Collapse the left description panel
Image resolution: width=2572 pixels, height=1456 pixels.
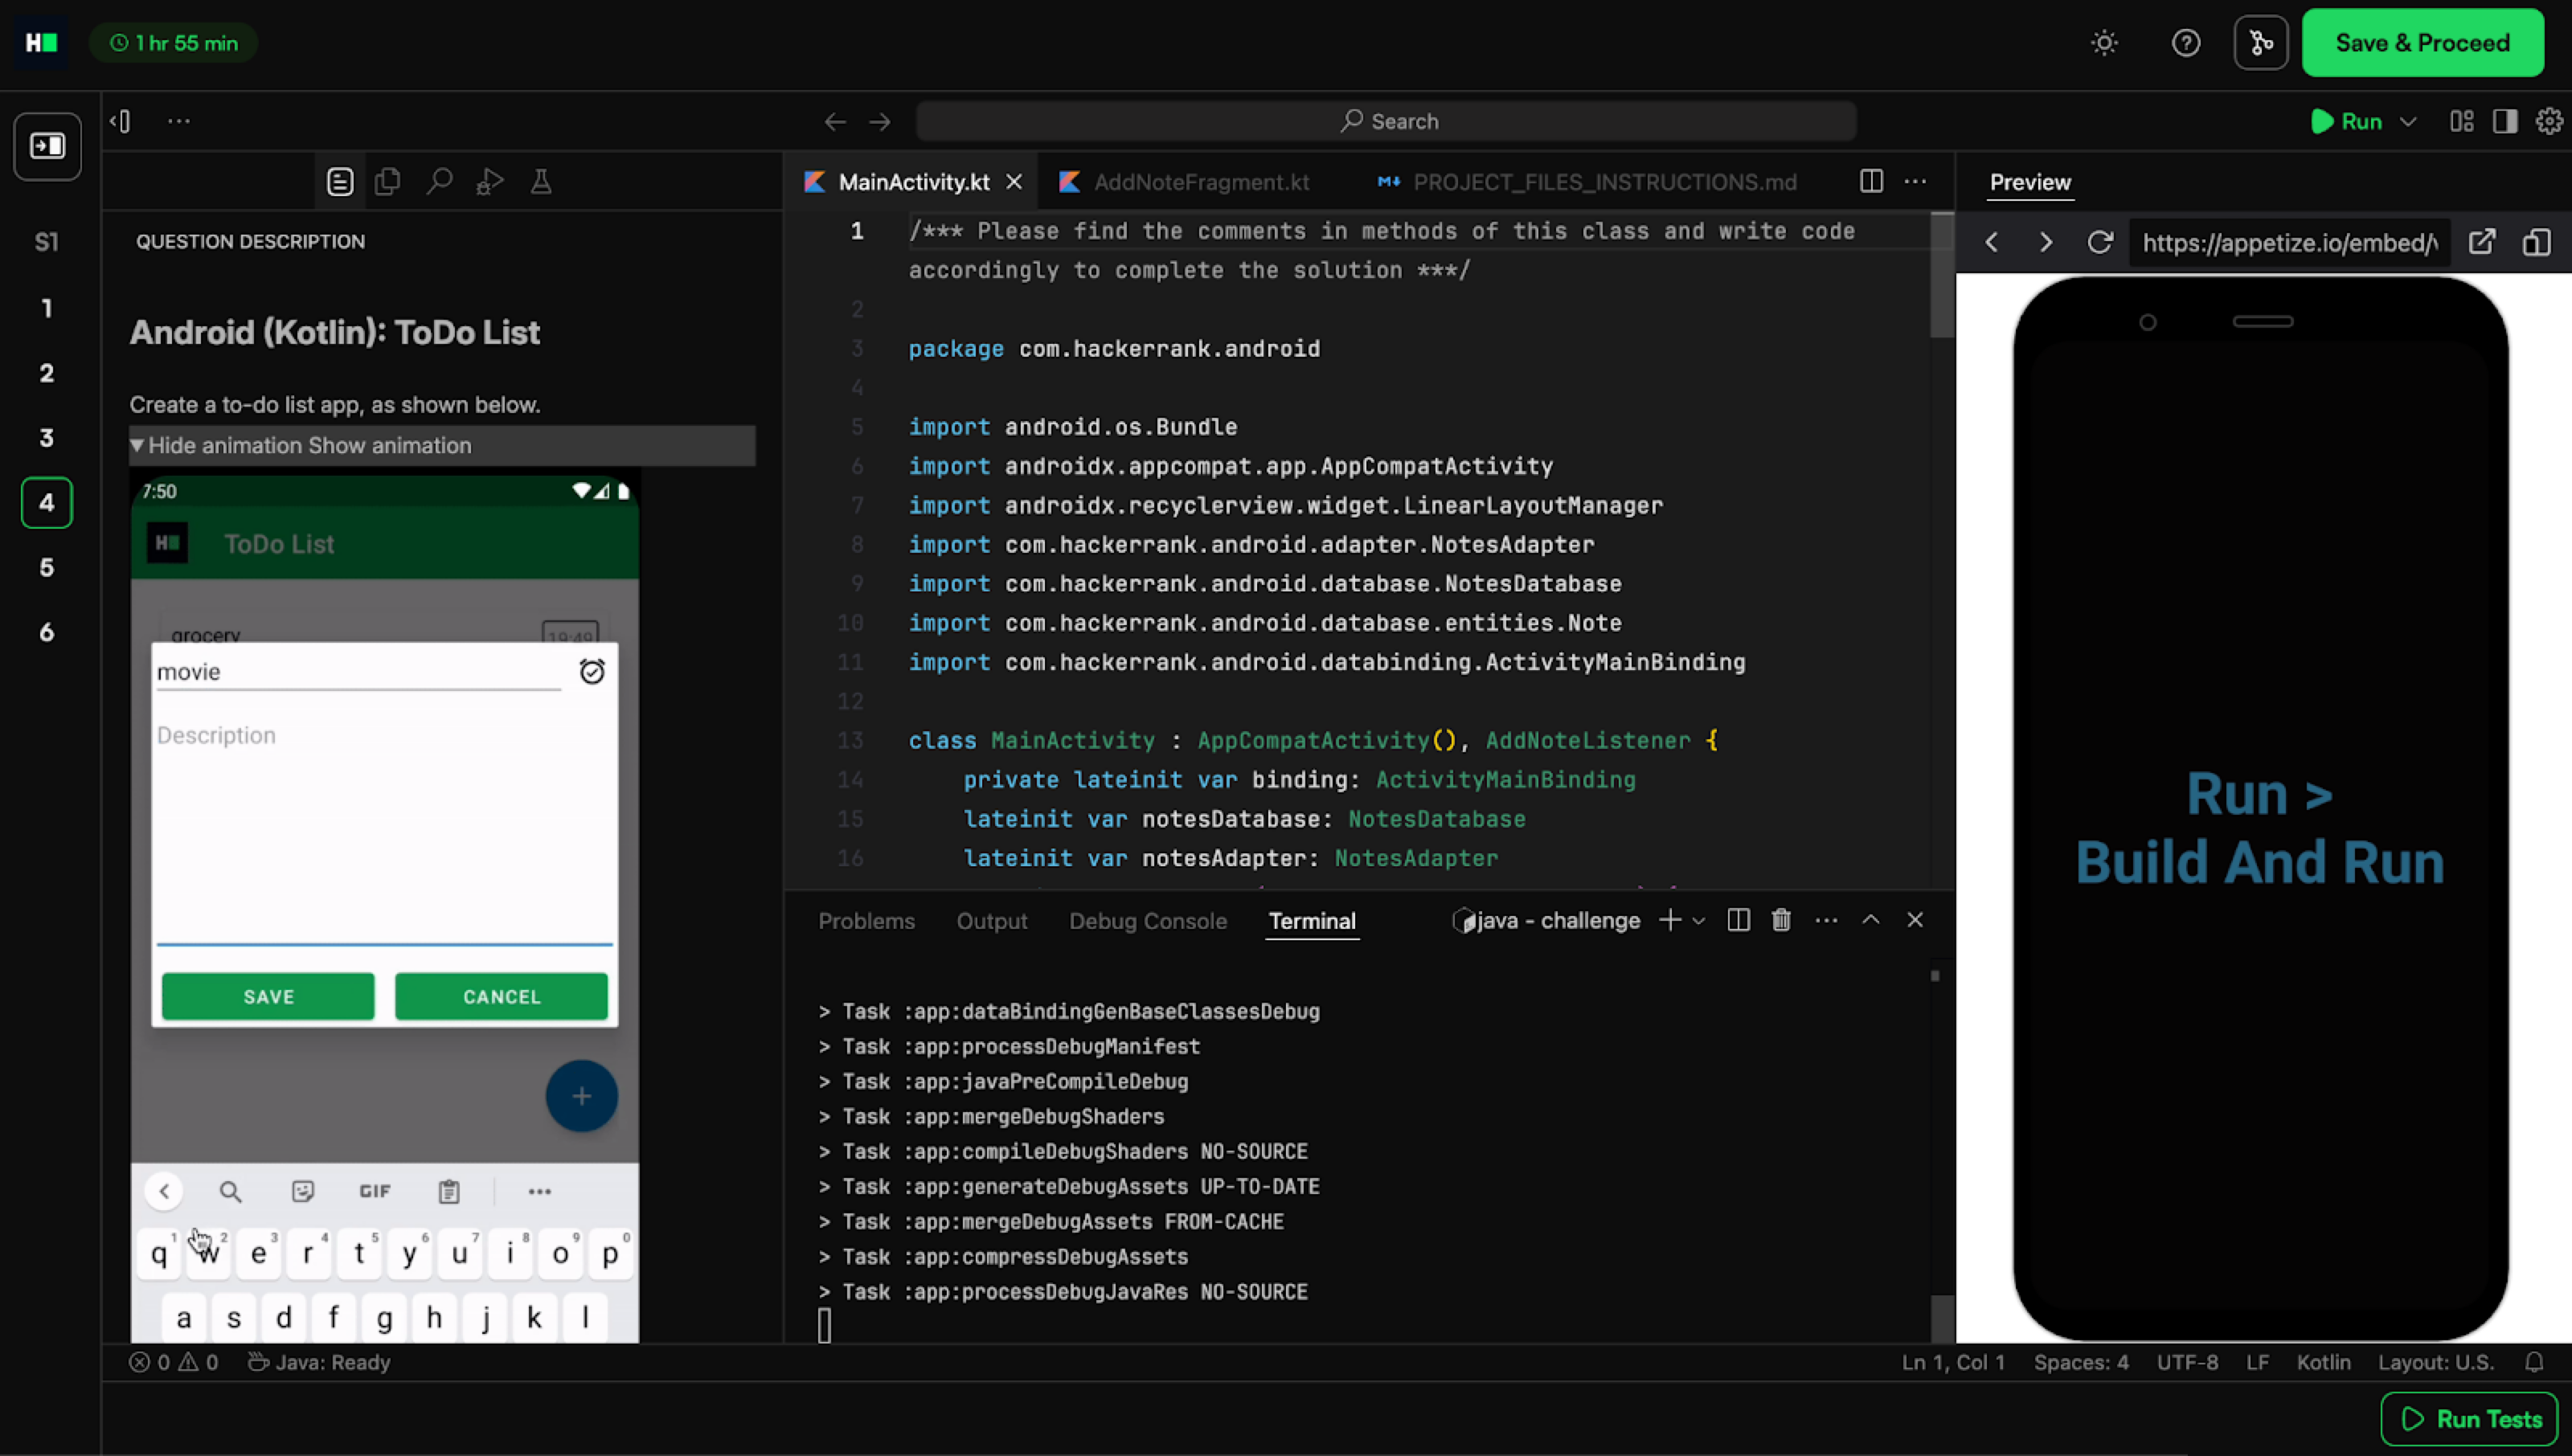click(x=121, y=121)
